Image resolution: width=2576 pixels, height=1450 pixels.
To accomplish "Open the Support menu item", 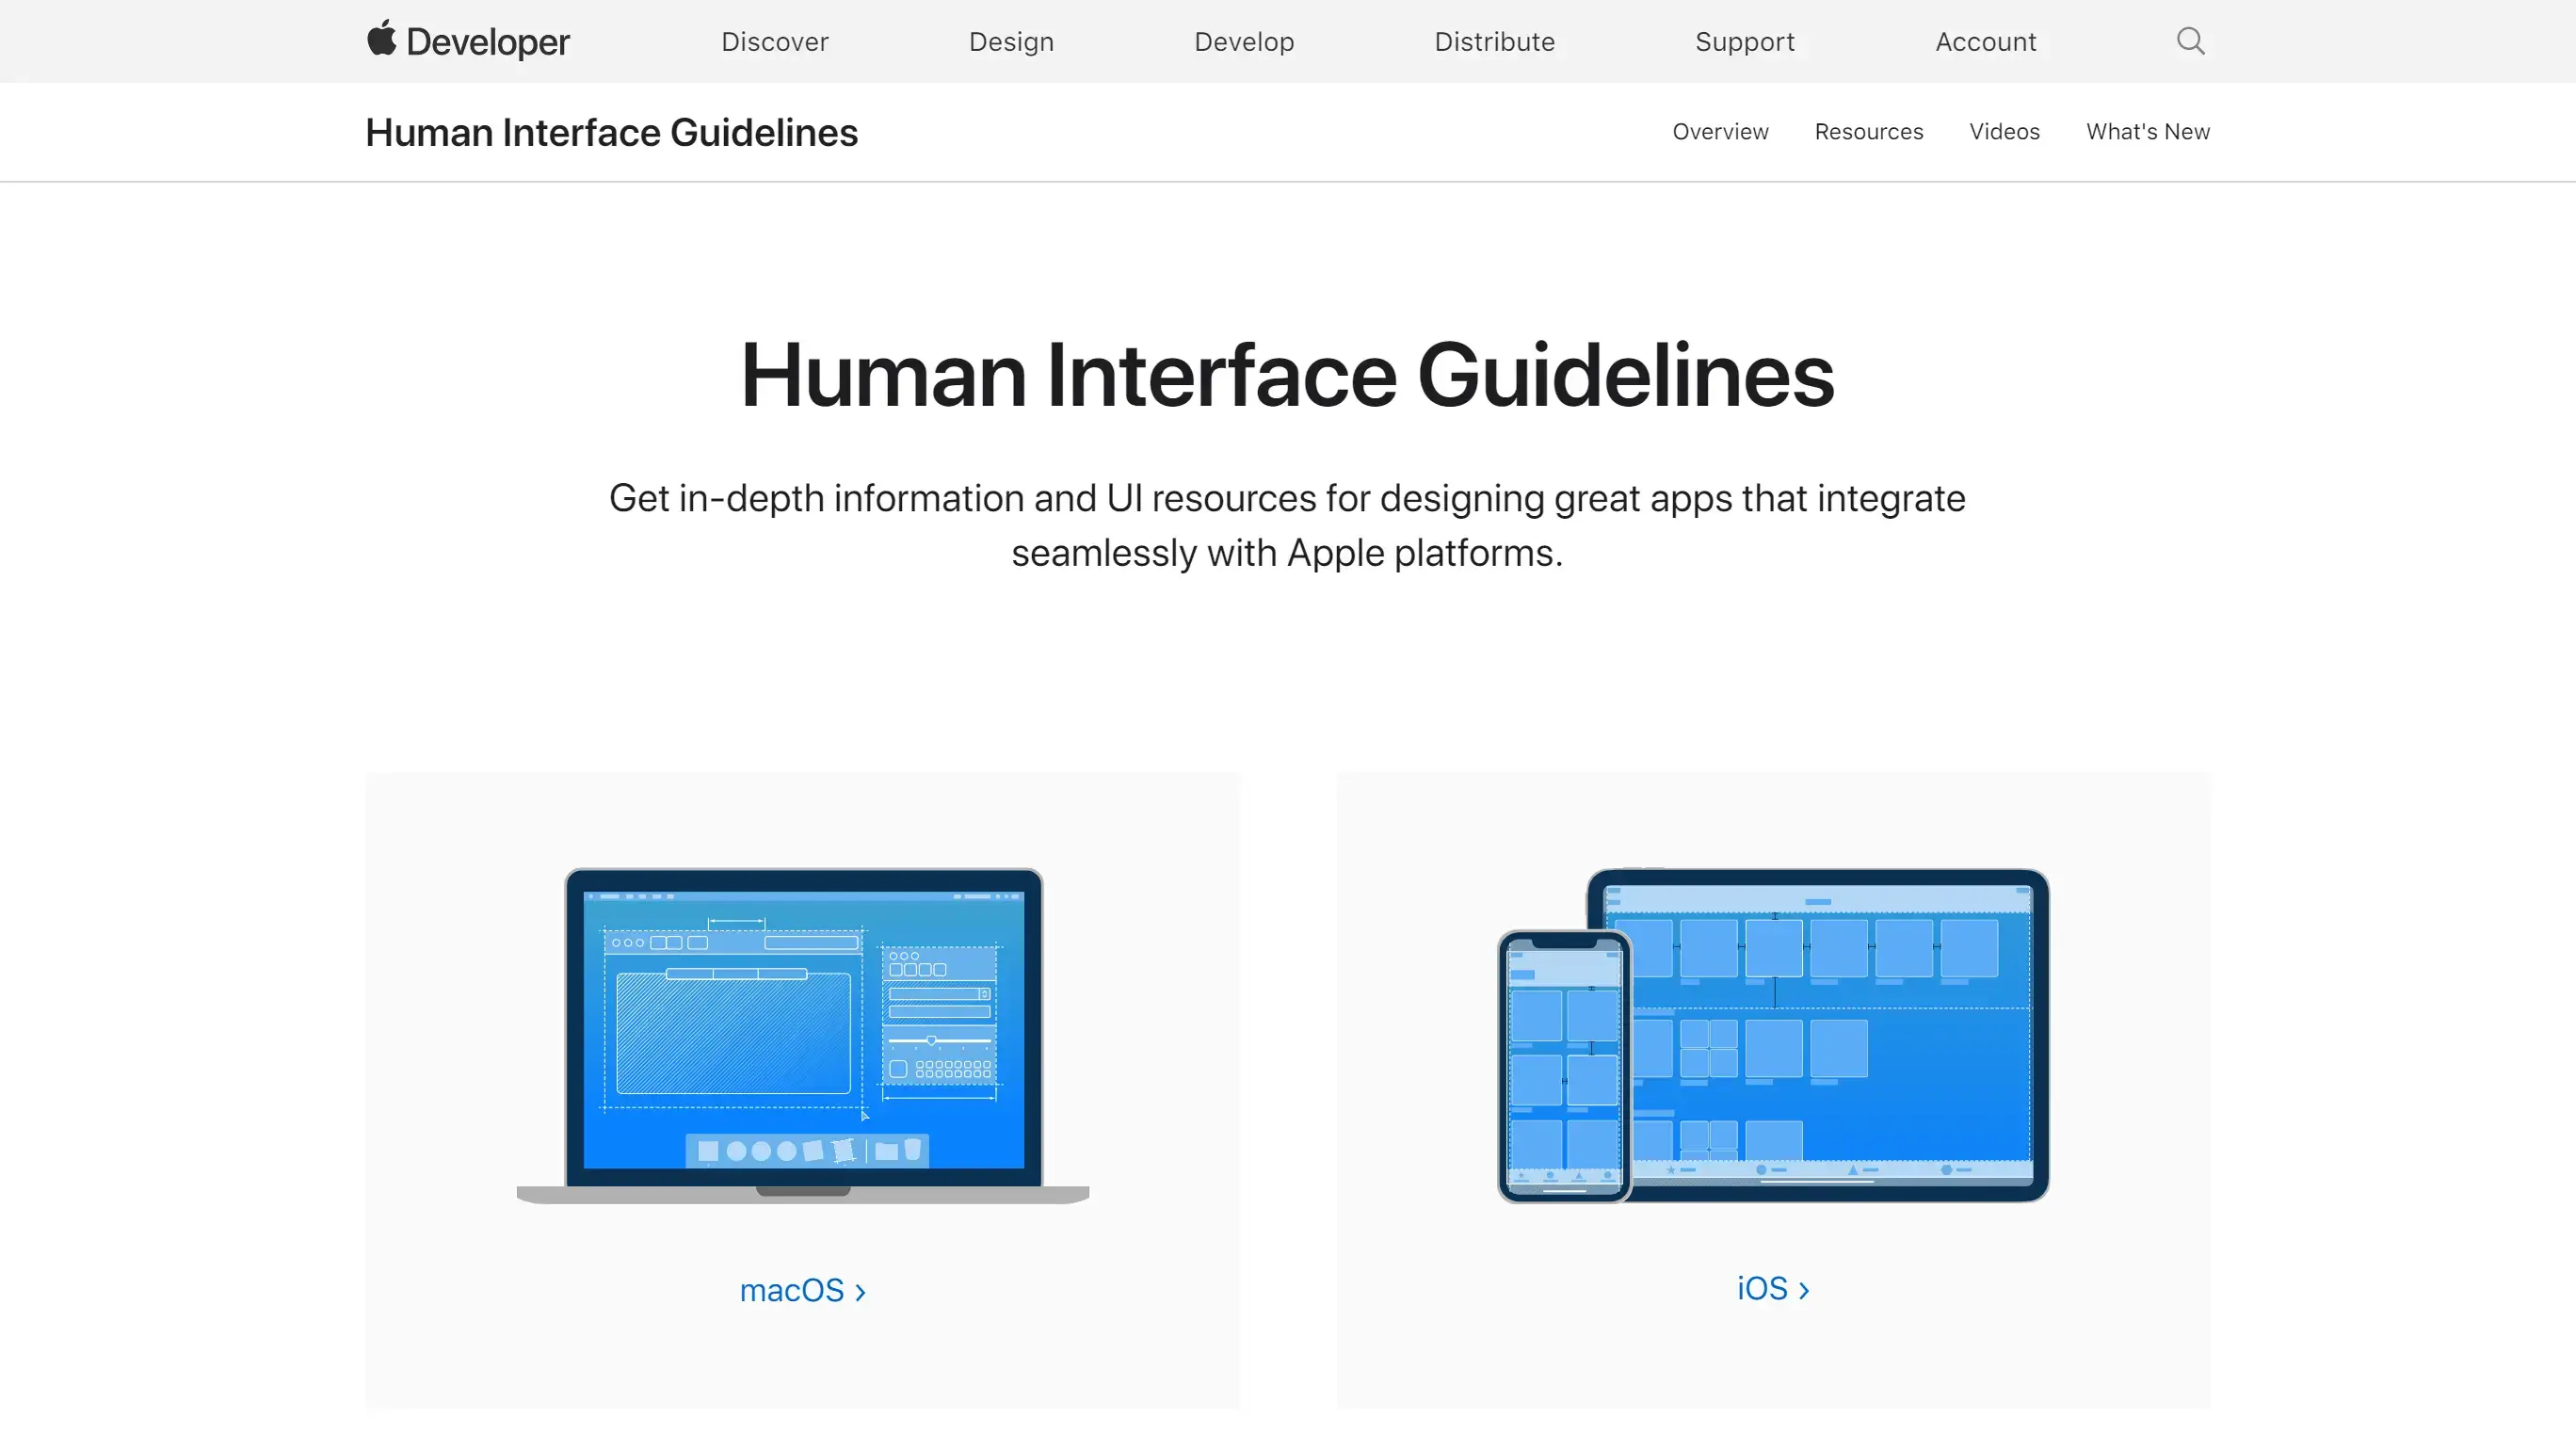I will 1745,40.
